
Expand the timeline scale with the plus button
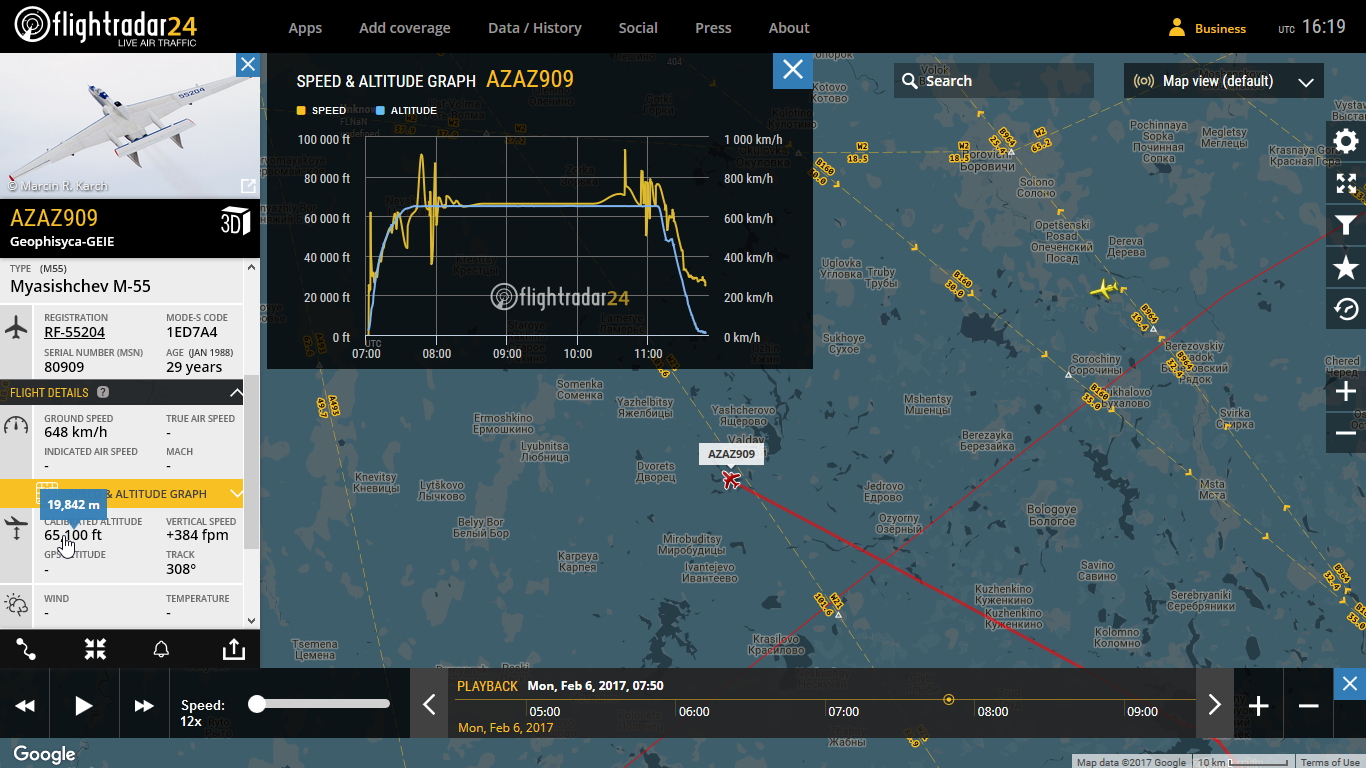coord(1259,706)
